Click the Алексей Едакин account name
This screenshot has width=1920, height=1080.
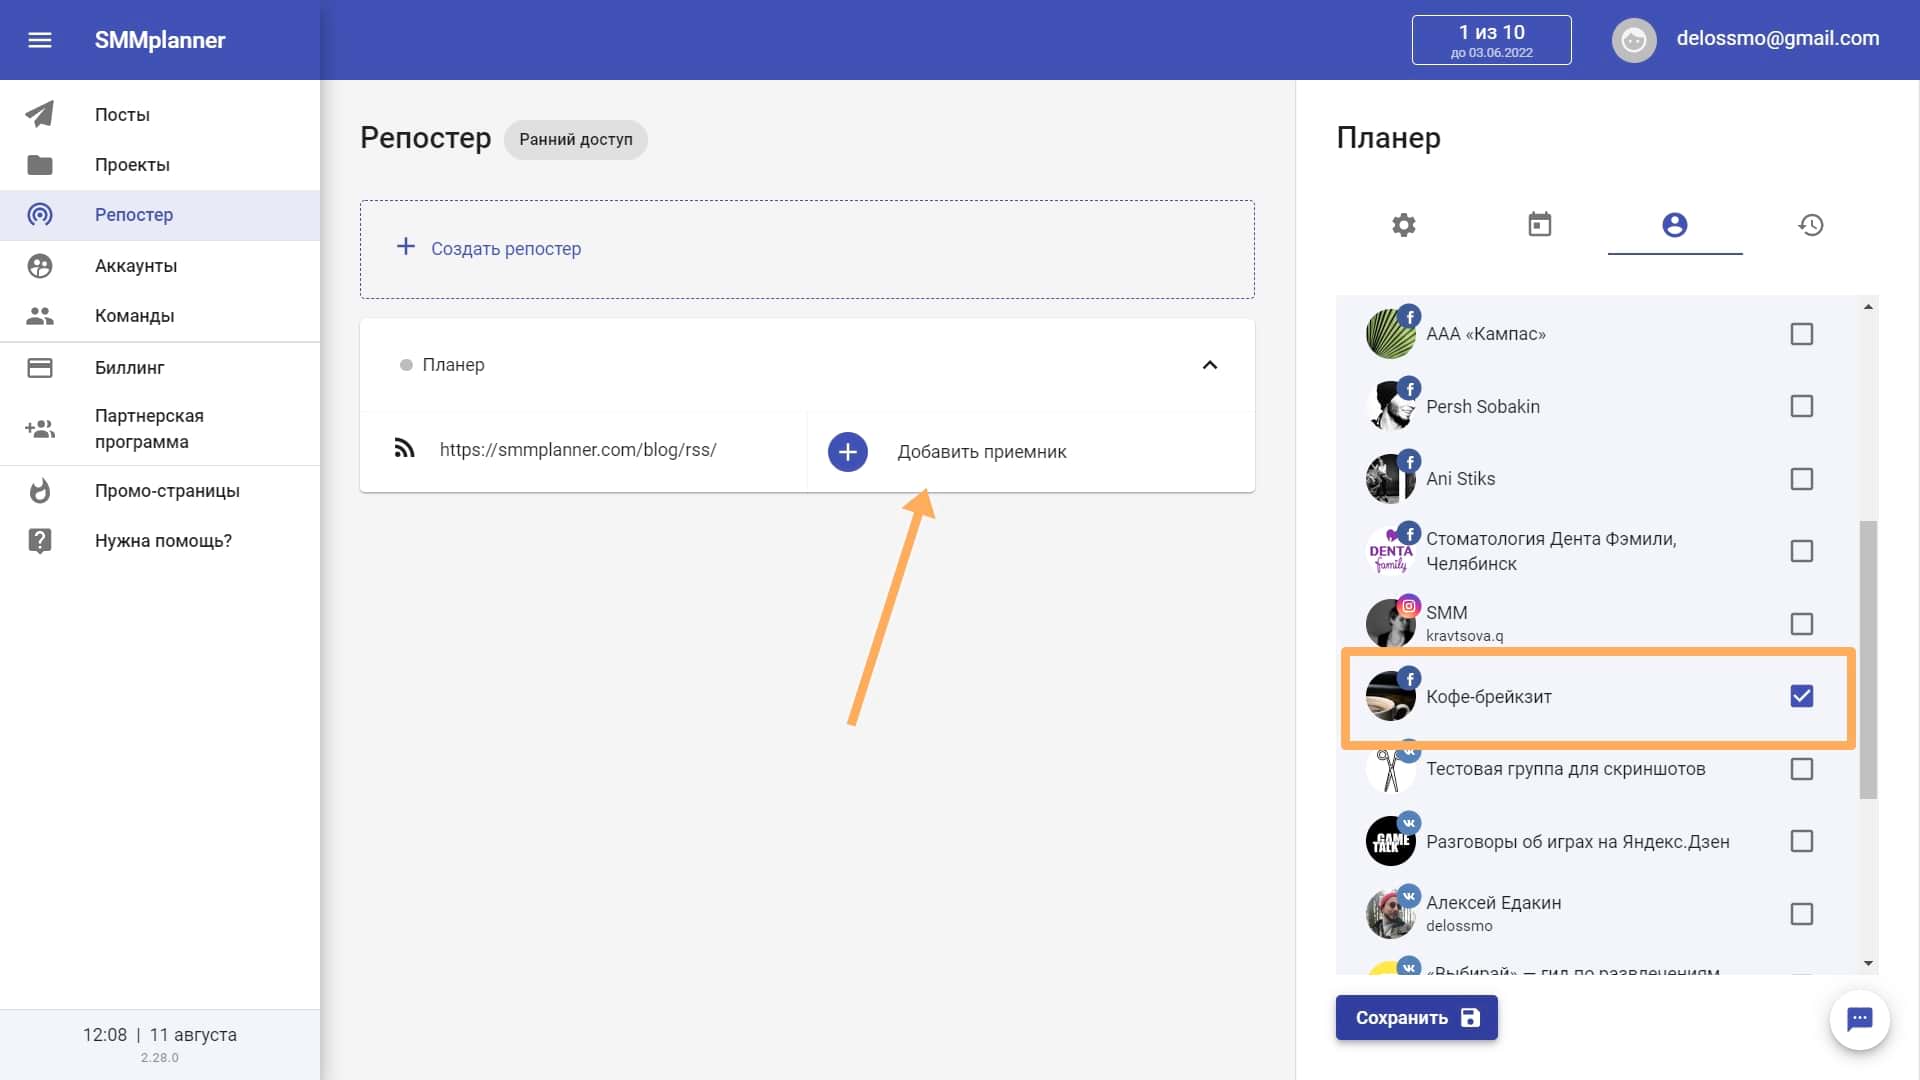coord(1493,903)
